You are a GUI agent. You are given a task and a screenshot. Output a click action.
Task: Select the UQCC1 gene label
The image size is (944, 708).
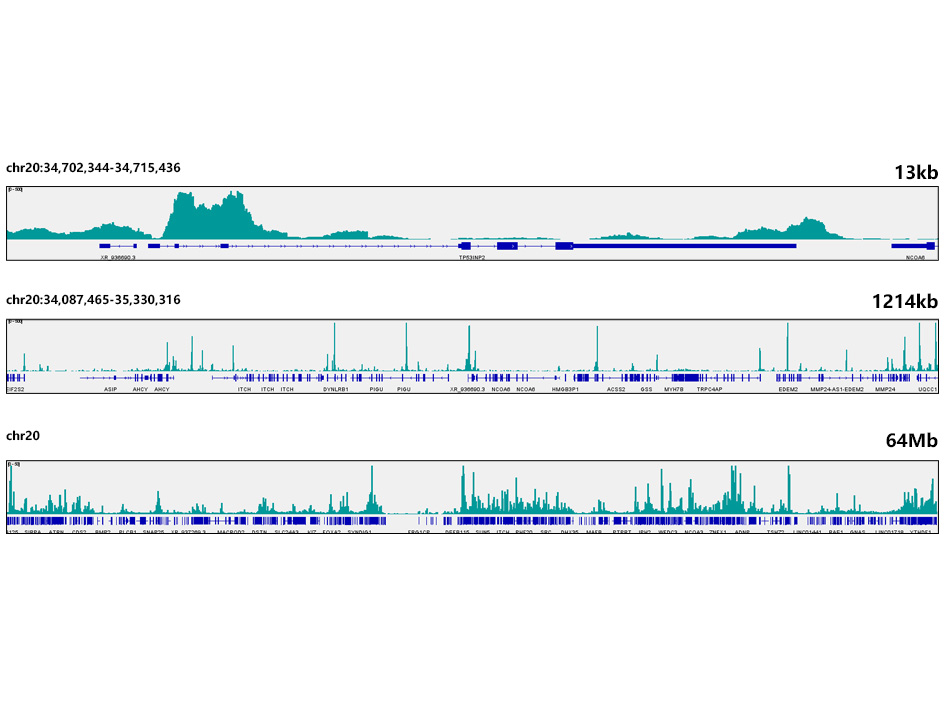point(927,389)
